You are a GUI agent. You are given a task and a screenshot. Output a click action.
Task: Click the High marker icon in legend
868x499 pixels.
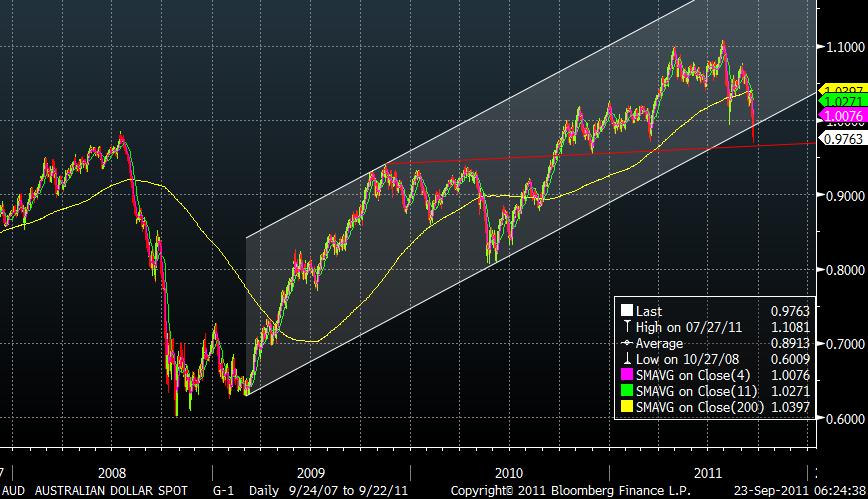(627, 328)
